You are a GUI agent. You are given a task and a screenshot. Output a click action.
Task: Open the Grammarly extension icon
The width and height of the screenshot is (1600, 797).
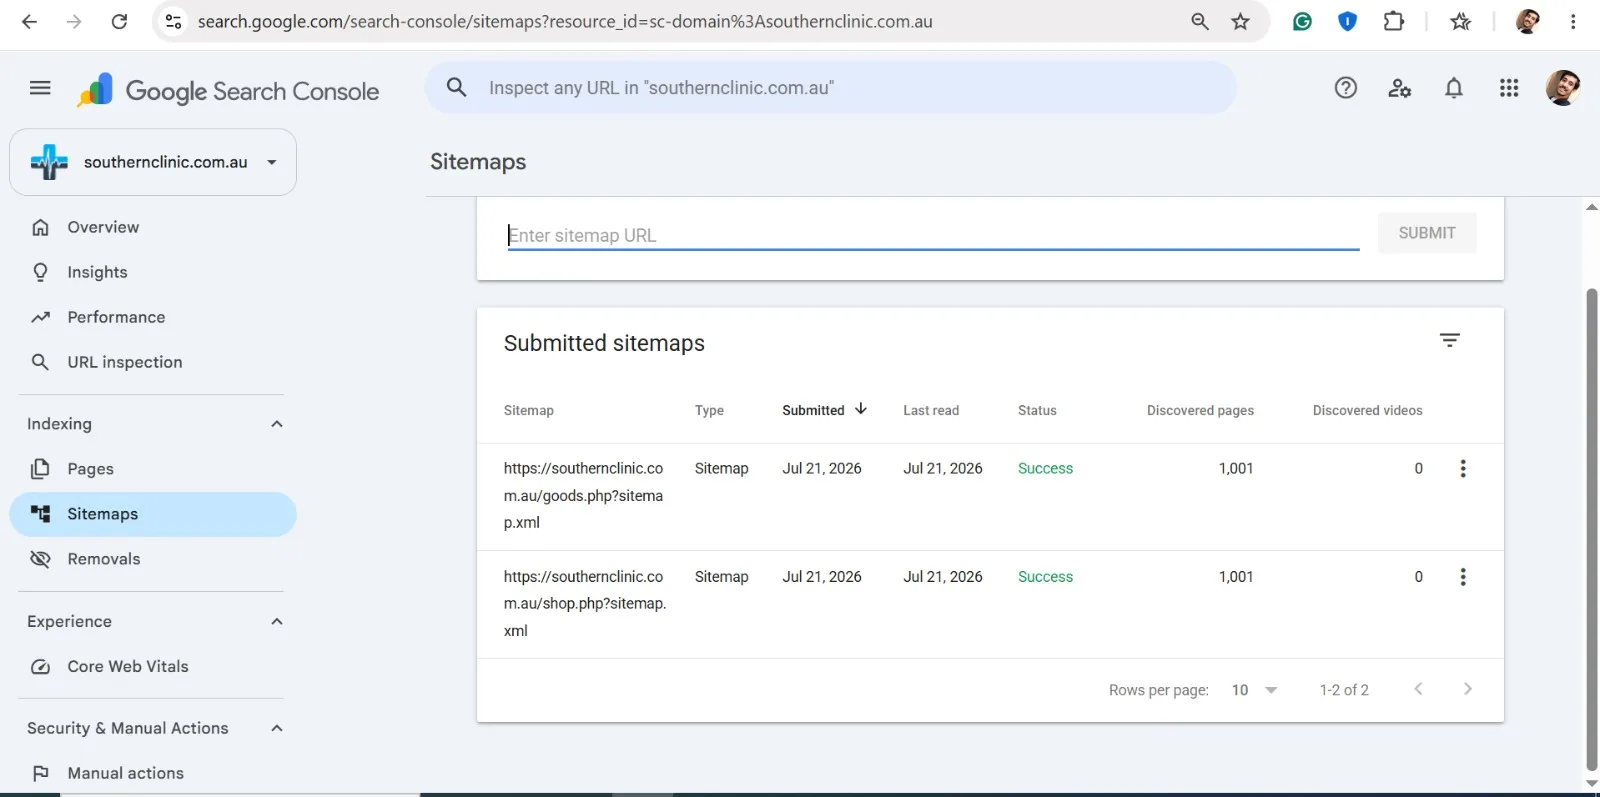tap(1302, 21)
